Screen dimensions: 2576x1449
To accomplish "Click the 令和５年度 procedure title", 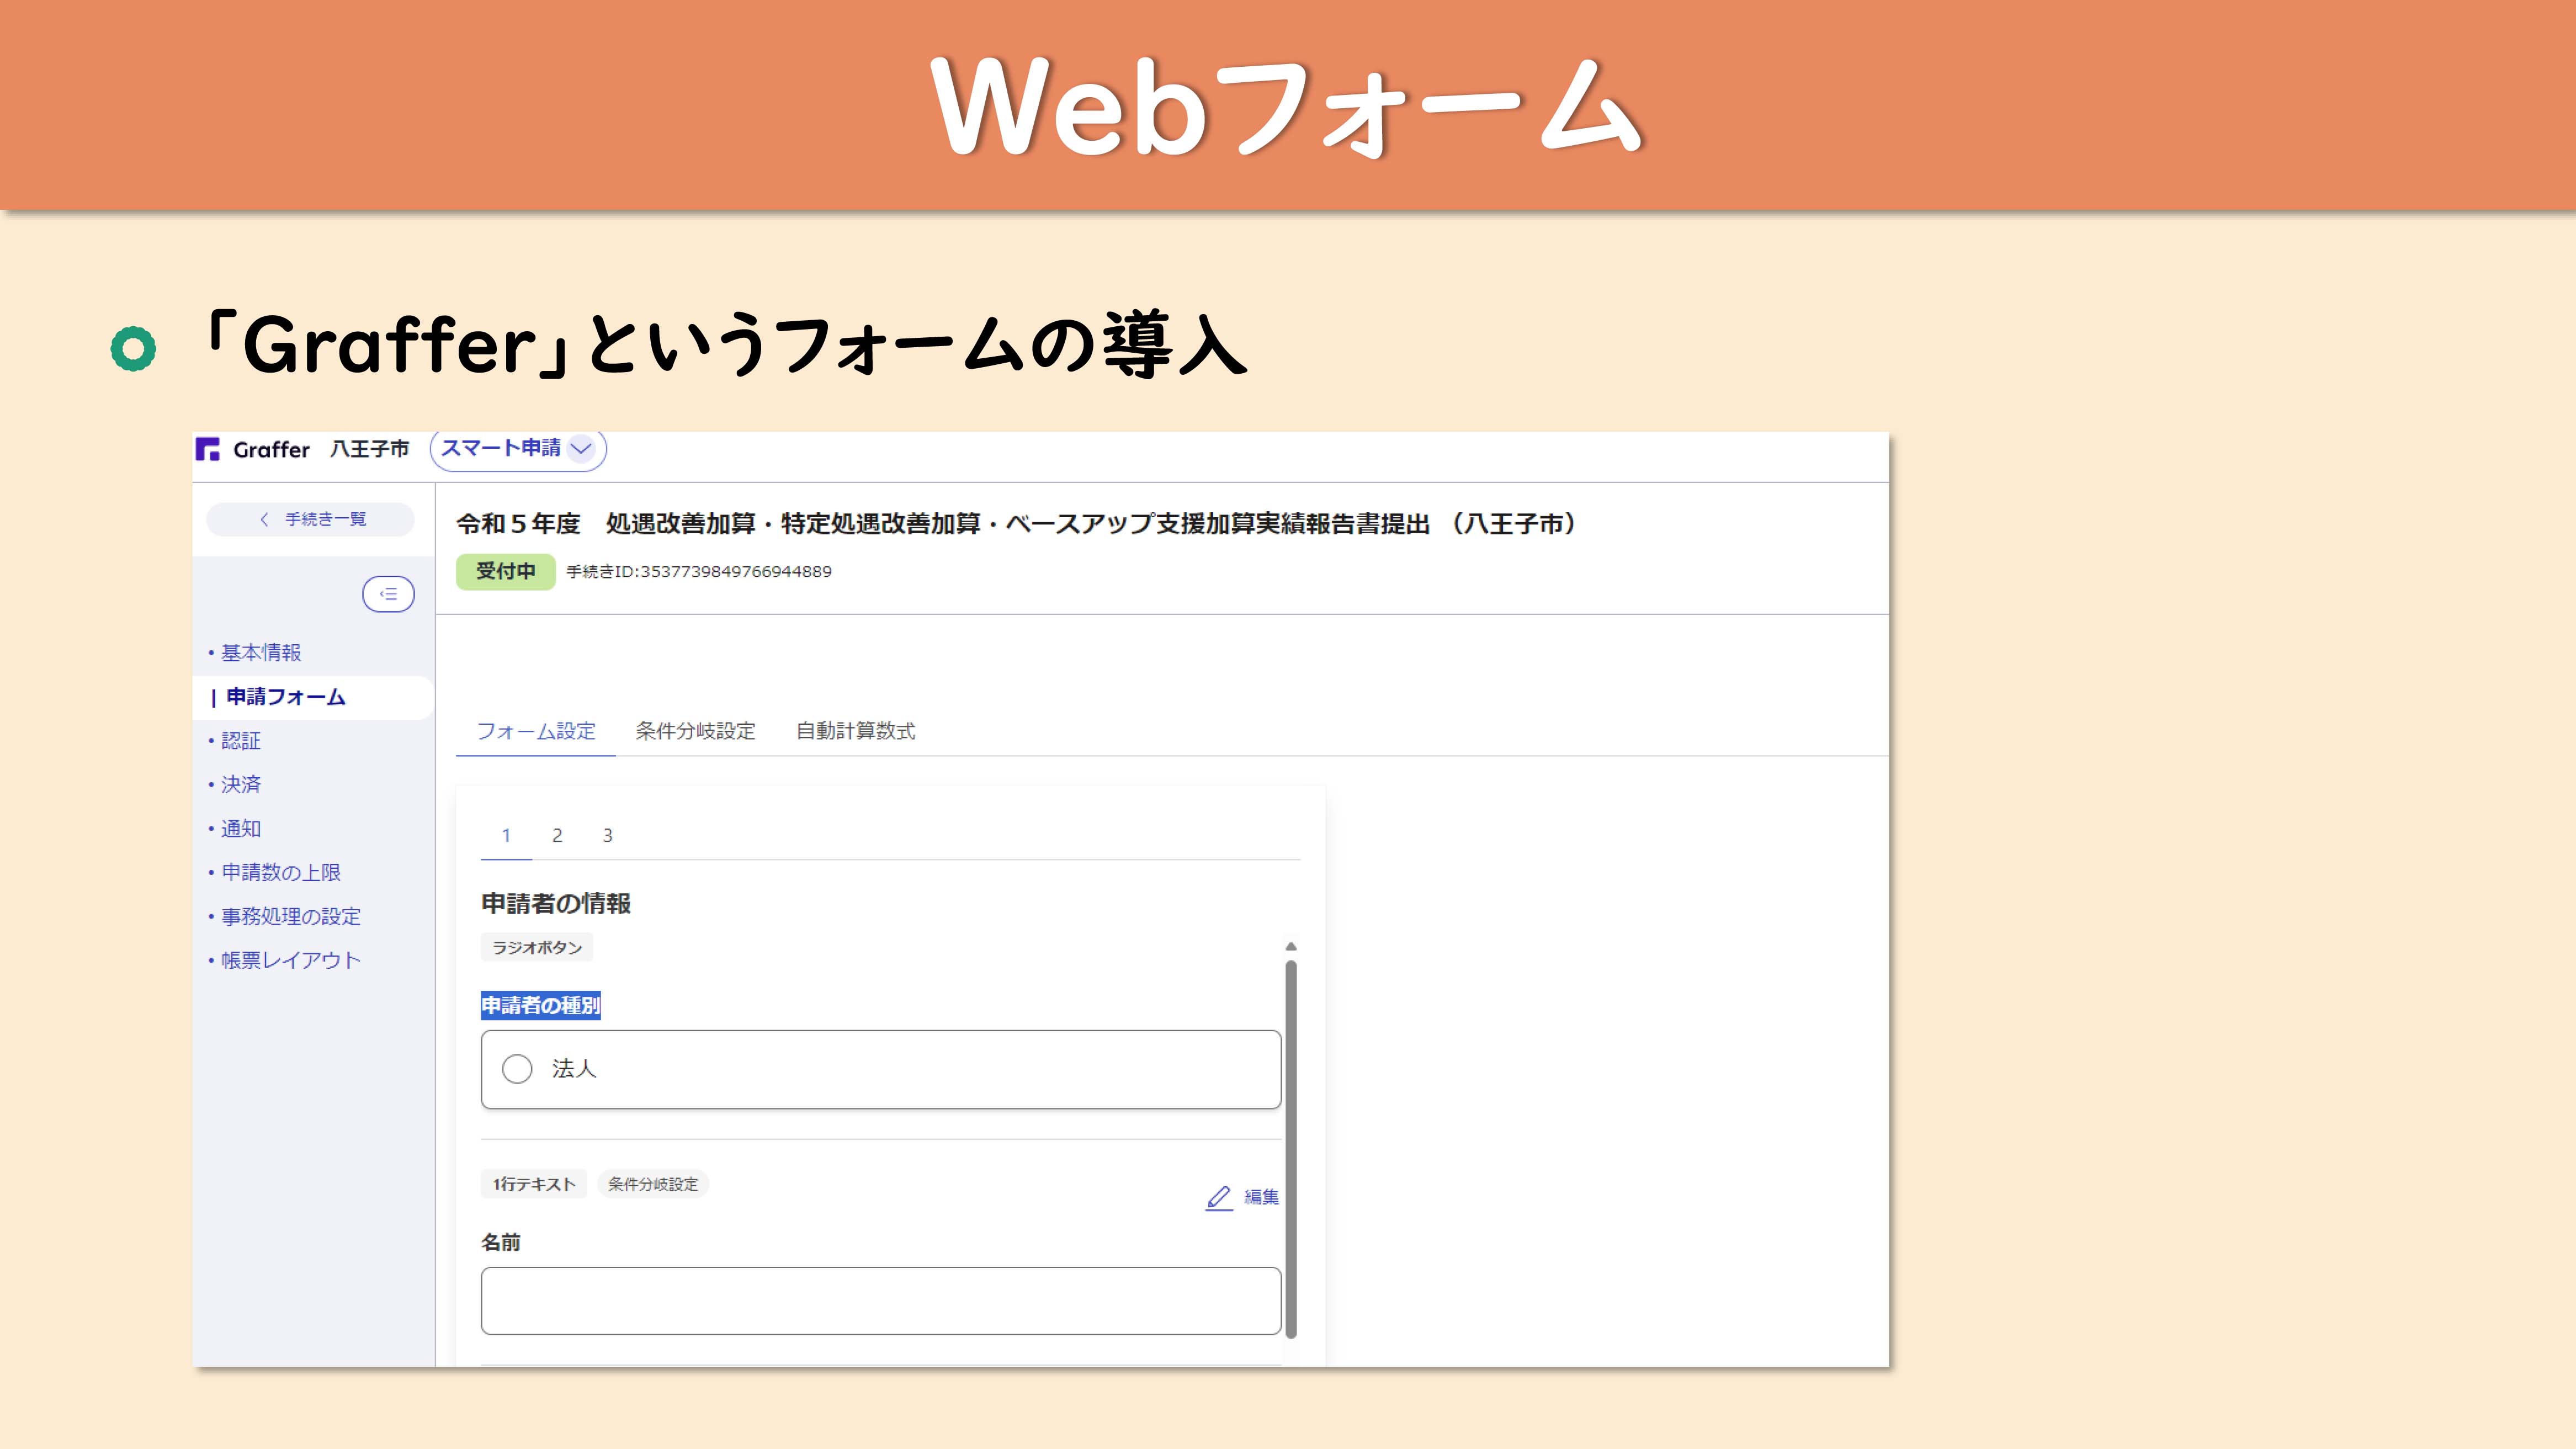I will 1016,524.
